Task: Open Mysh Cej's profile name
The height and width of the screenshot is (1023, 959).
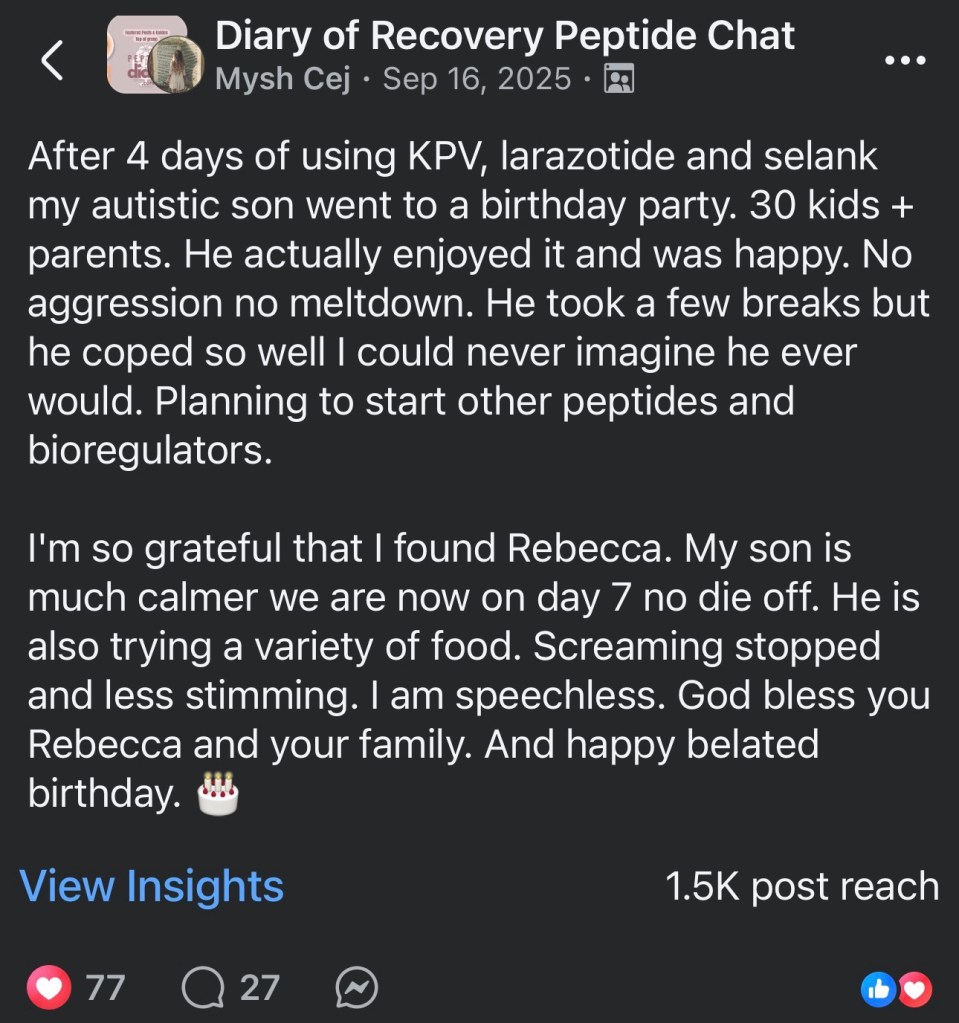Action: pos(283,79)
